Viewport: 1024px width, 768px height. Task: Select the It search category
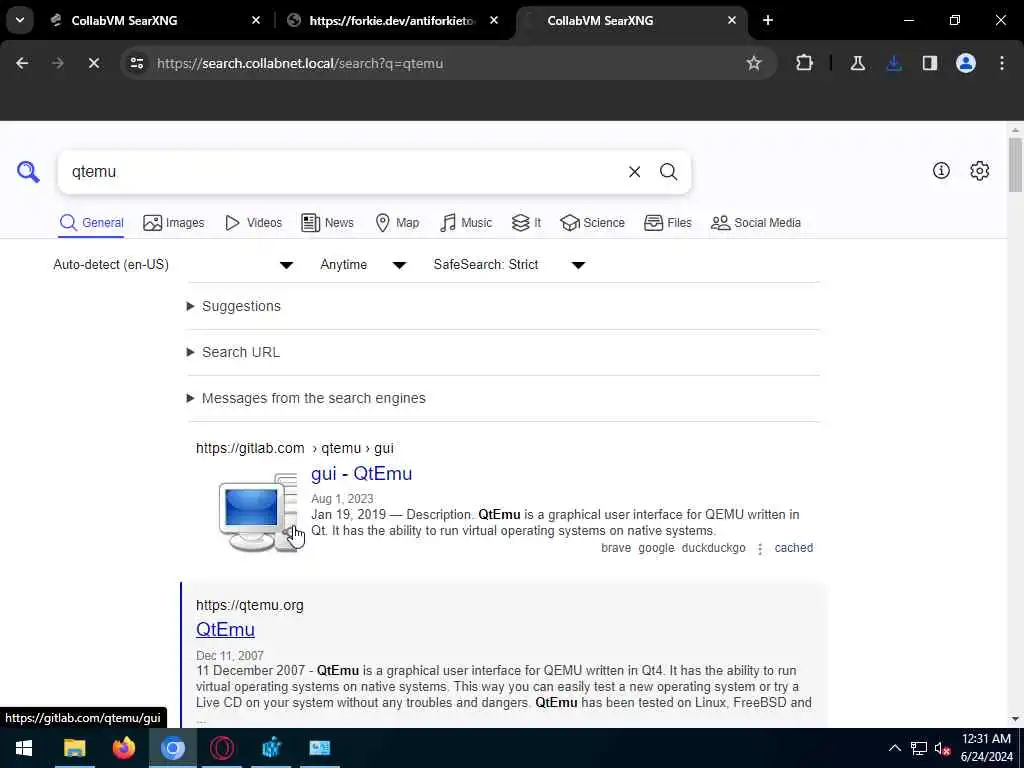pyautogui.click(x=526, y=223)
